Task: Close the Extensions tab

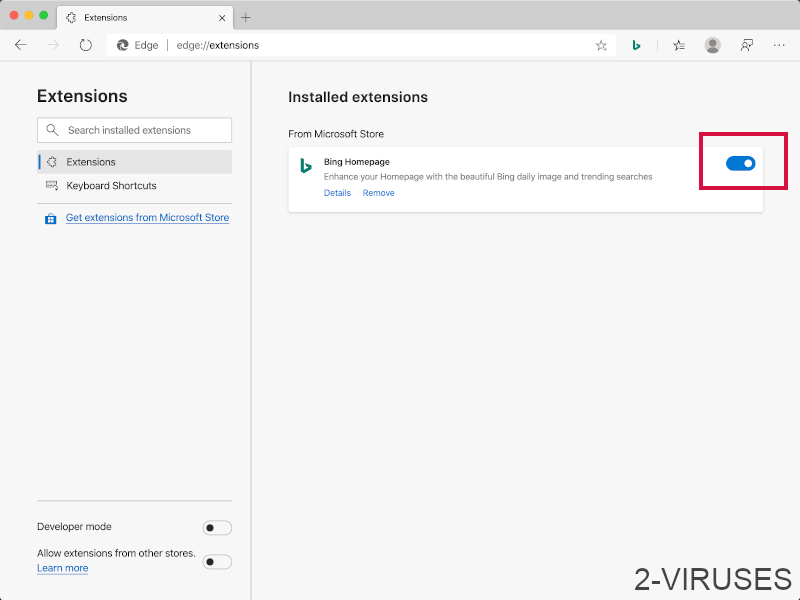Action: pos(222,18)
